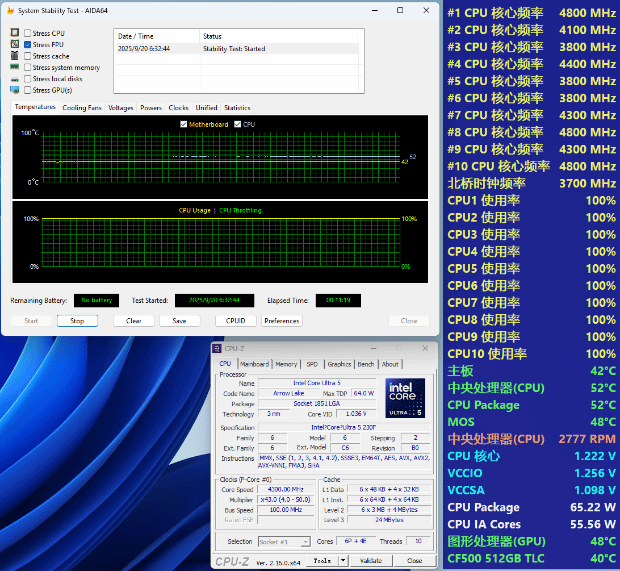Click the Remaining Battery 'No battery' field
The height and width of the screenshot is (571, 620).
(96, 301)
